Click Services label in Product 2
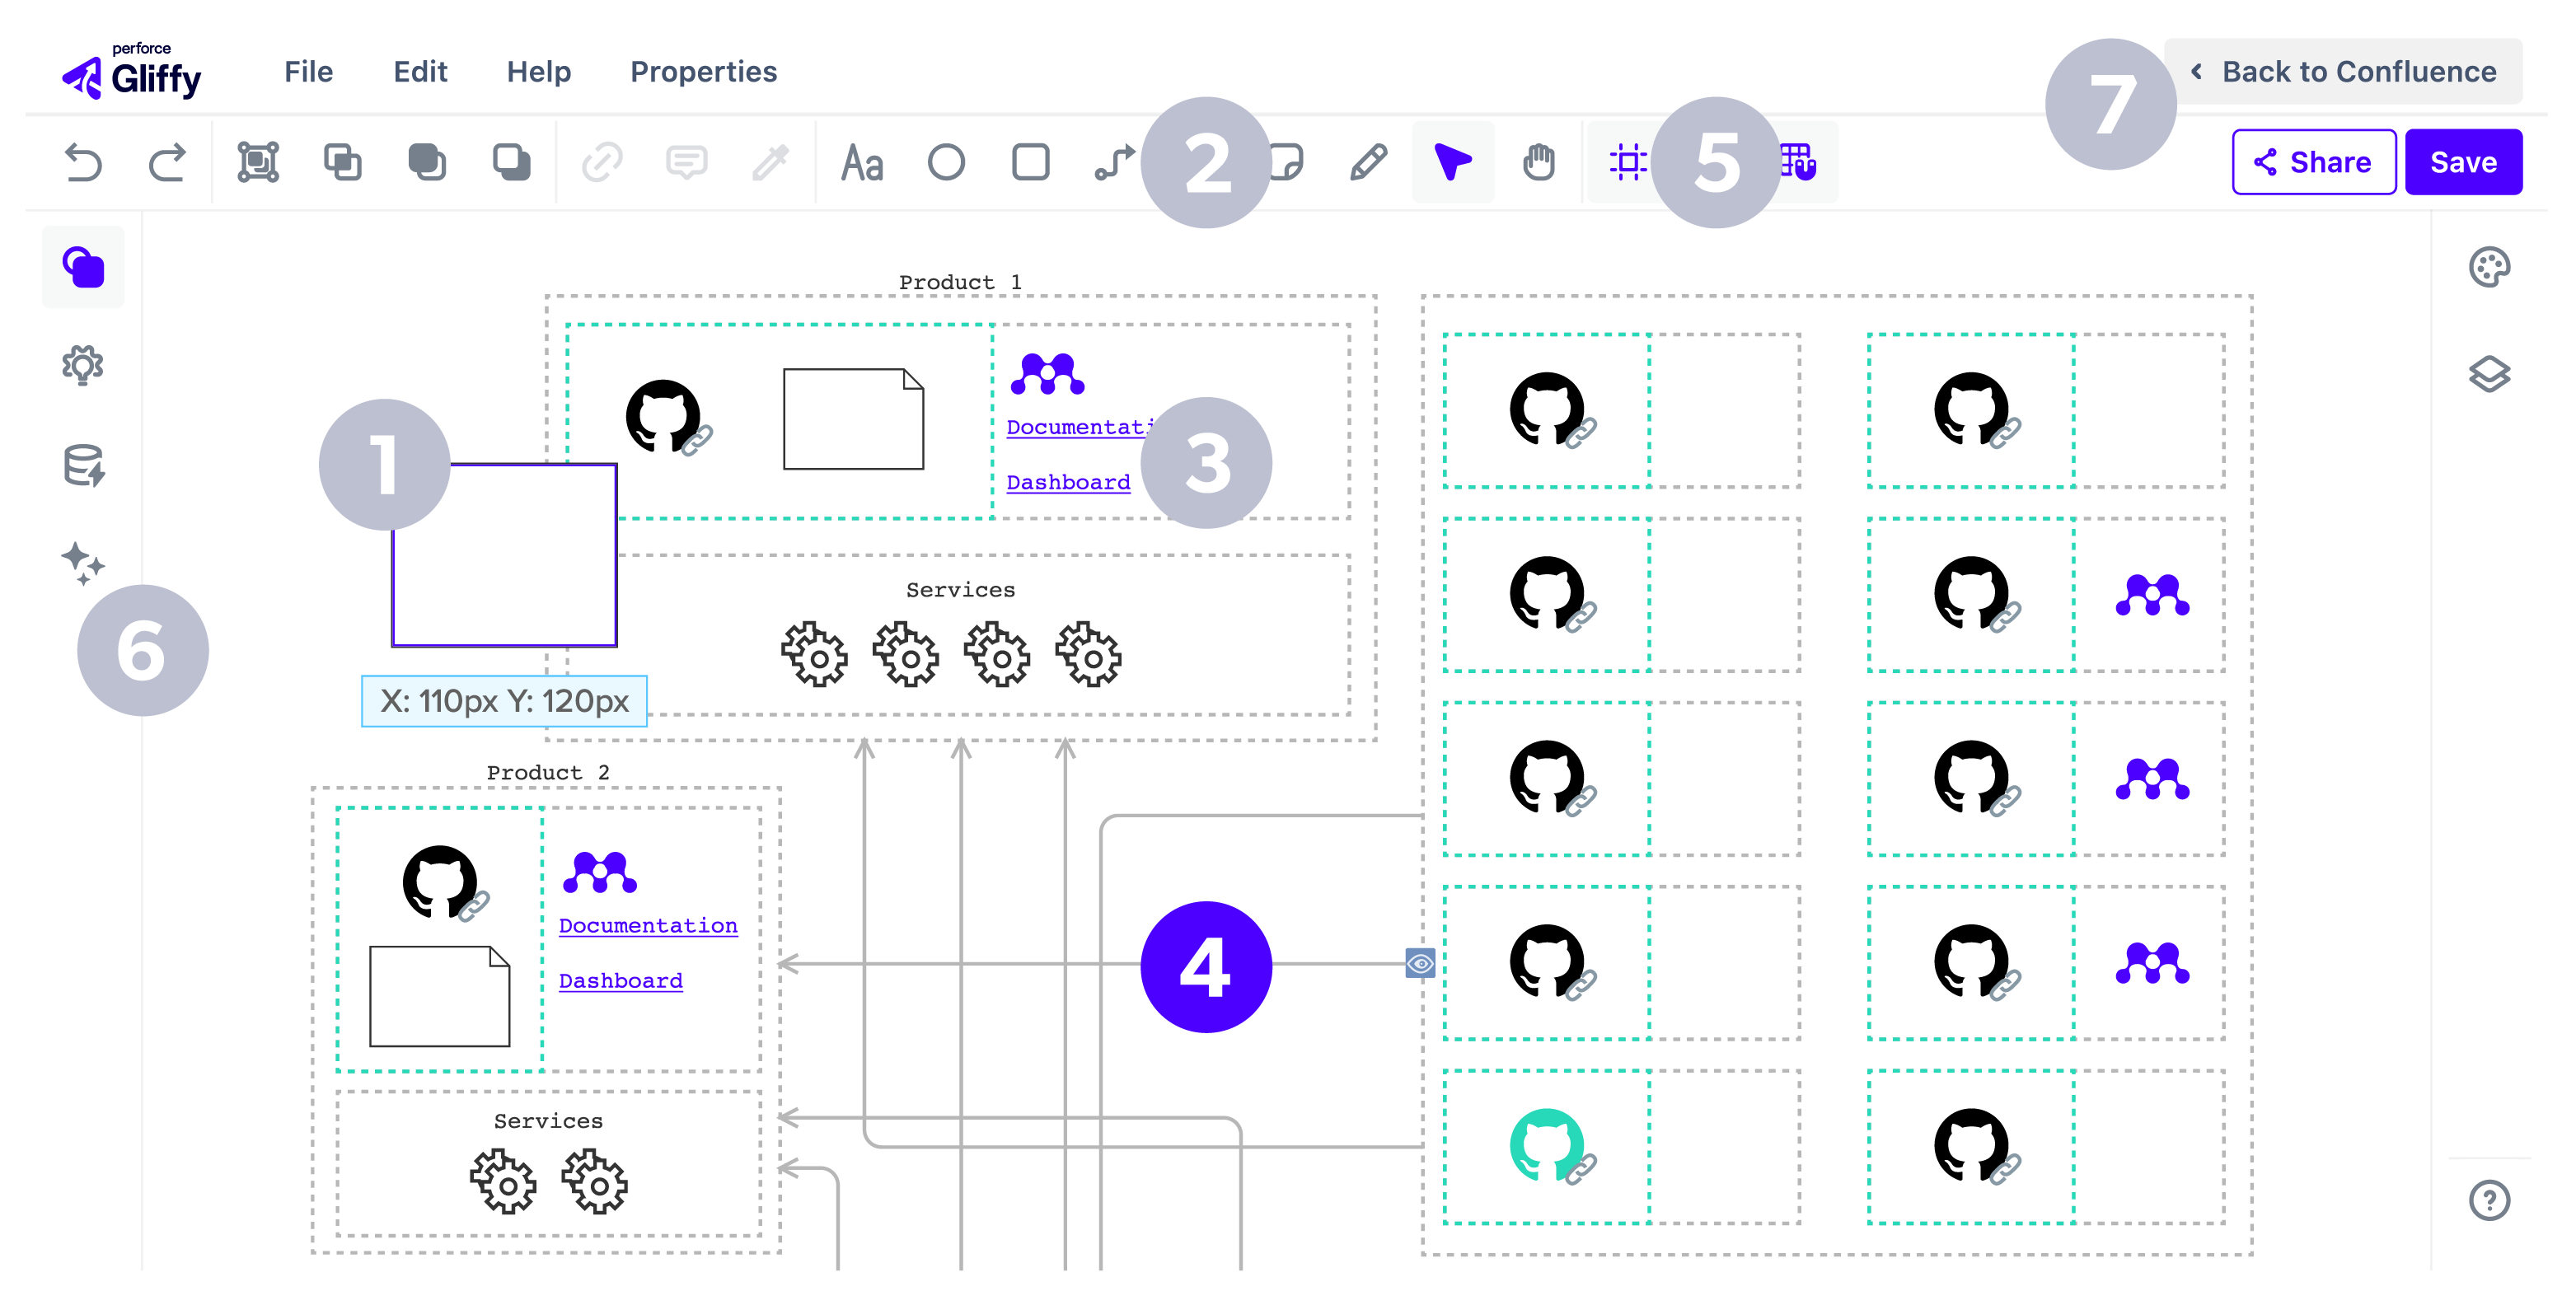 548,1121
